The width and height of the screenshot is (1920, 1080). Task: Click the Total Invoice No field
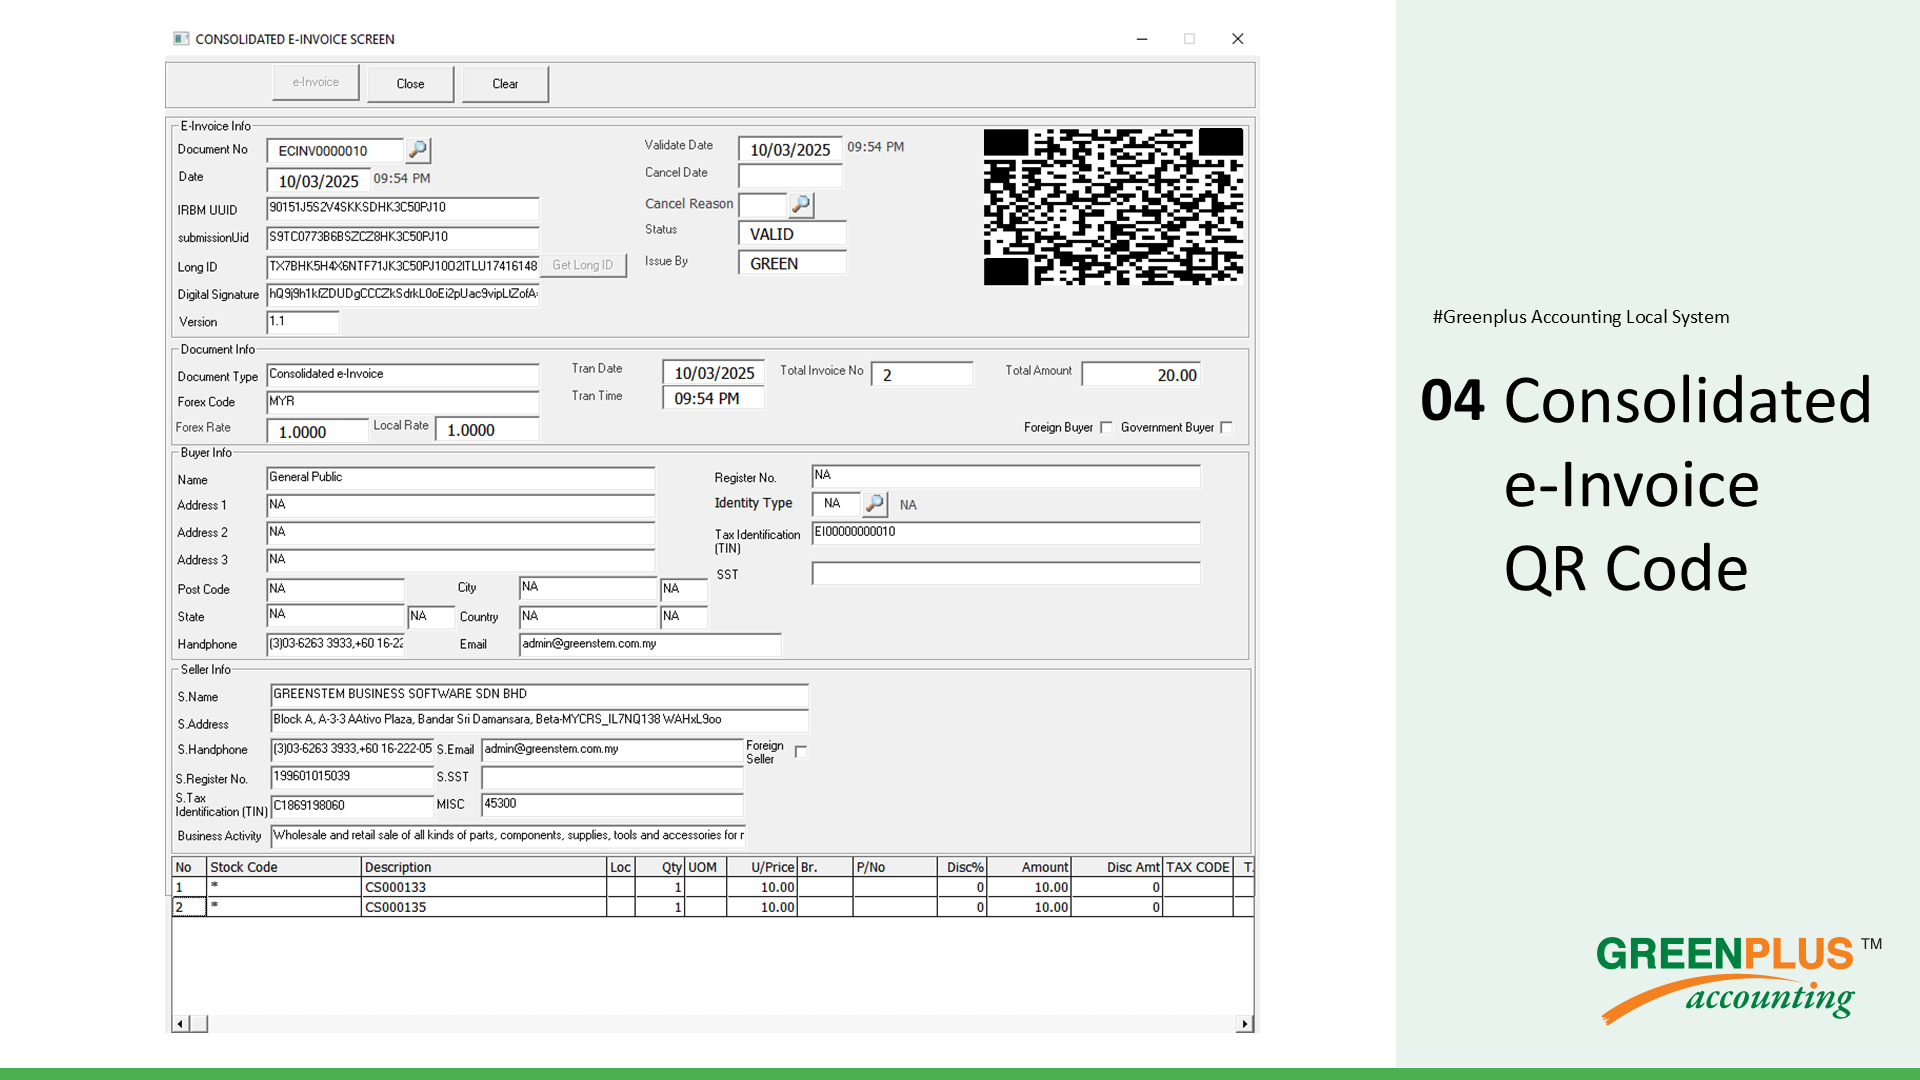pyautogui.click(x=921, y=374)
